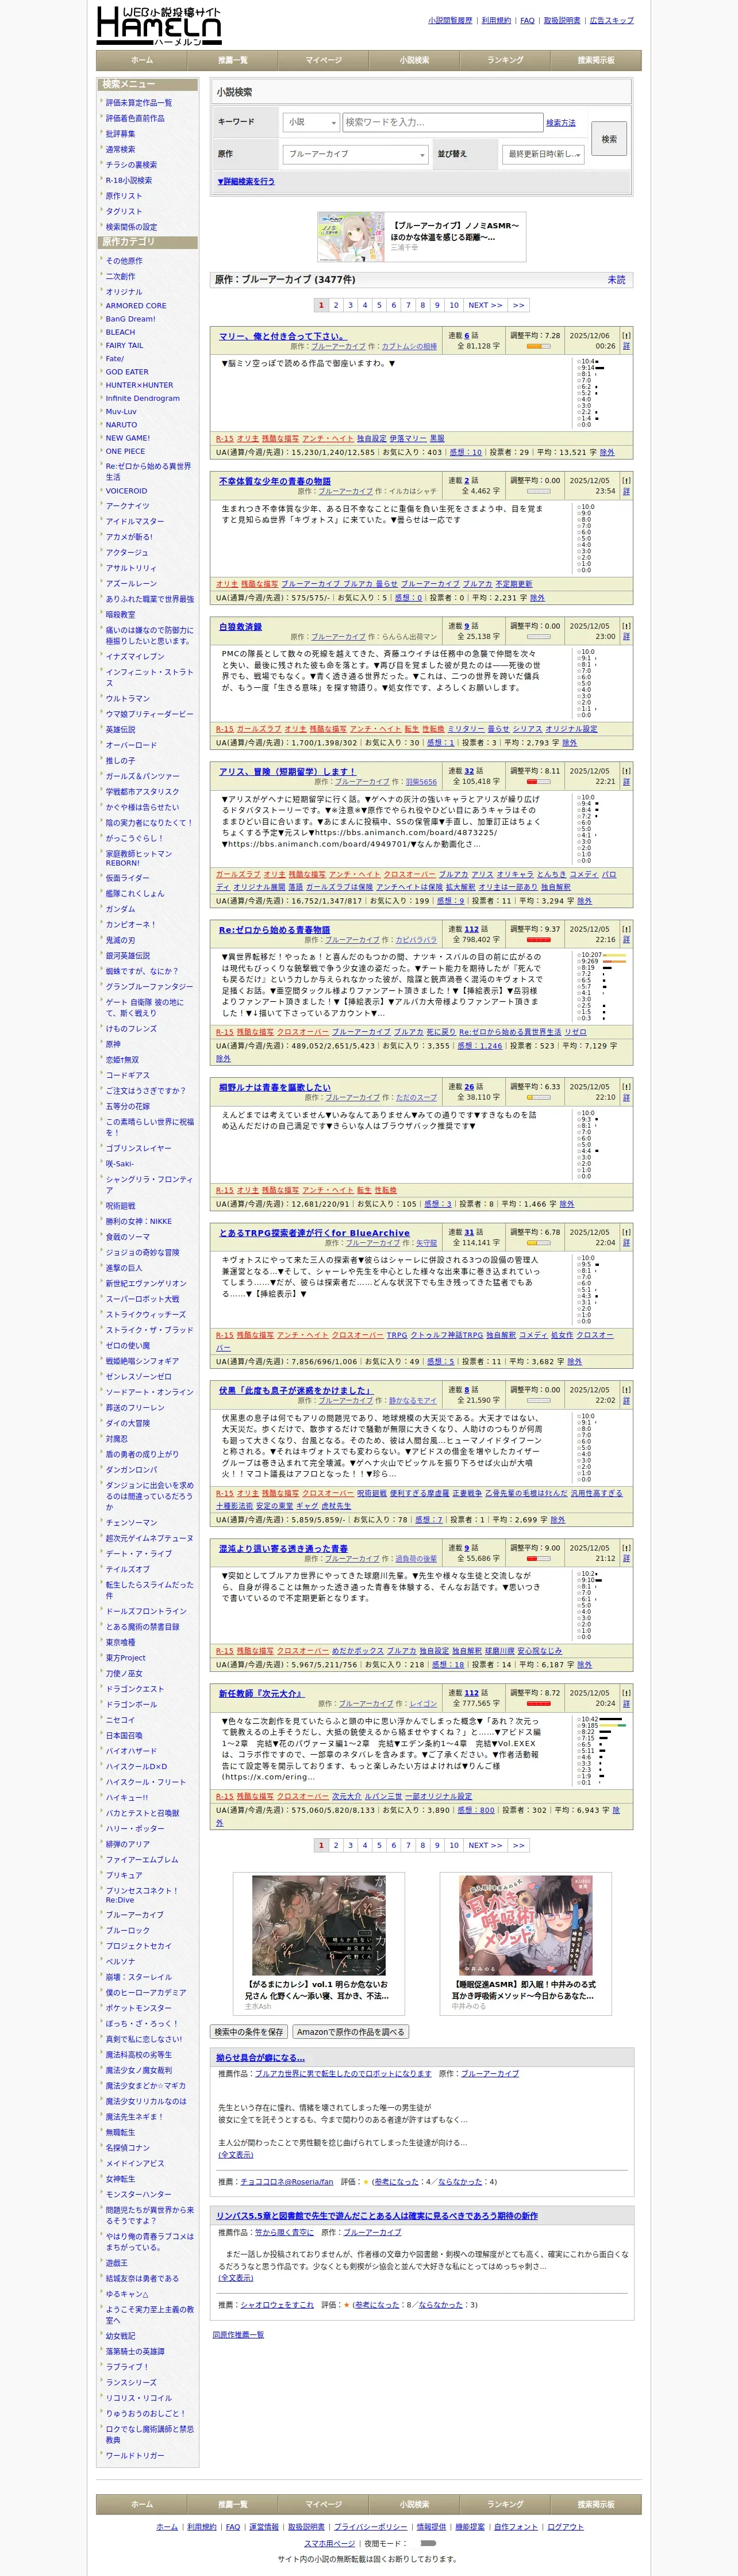Open recommendation 抛らせ具合が癖になる…
The height and width of the screenshot is (2576, 738).
pyautogui.click(x=261, y=2057)
